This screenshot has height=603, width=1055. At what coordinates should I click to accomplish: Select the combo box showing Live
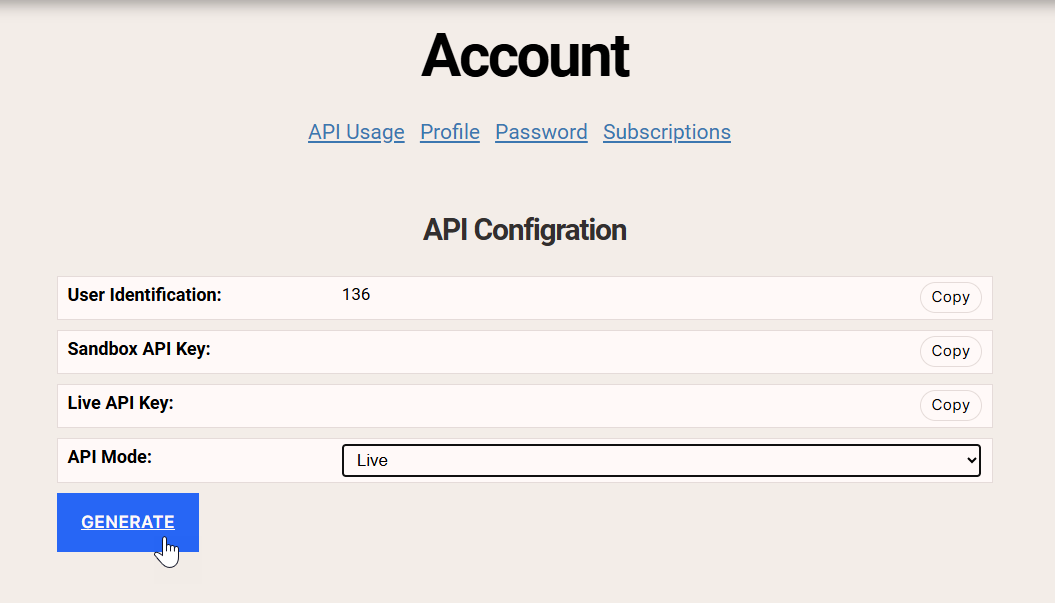click(660, 460)
